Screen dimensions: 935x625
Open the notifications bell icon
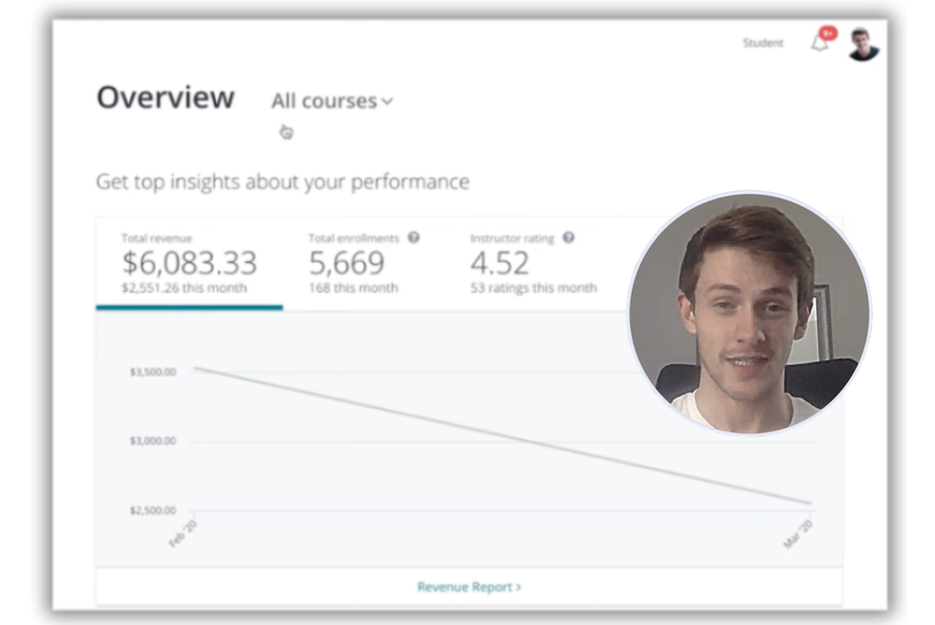coord(820,44)
